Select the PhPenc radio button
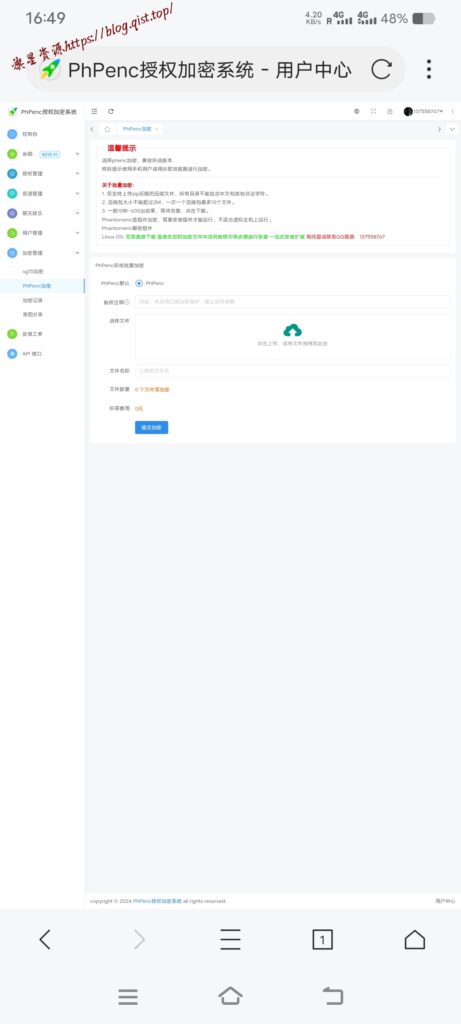 (139, 283)
